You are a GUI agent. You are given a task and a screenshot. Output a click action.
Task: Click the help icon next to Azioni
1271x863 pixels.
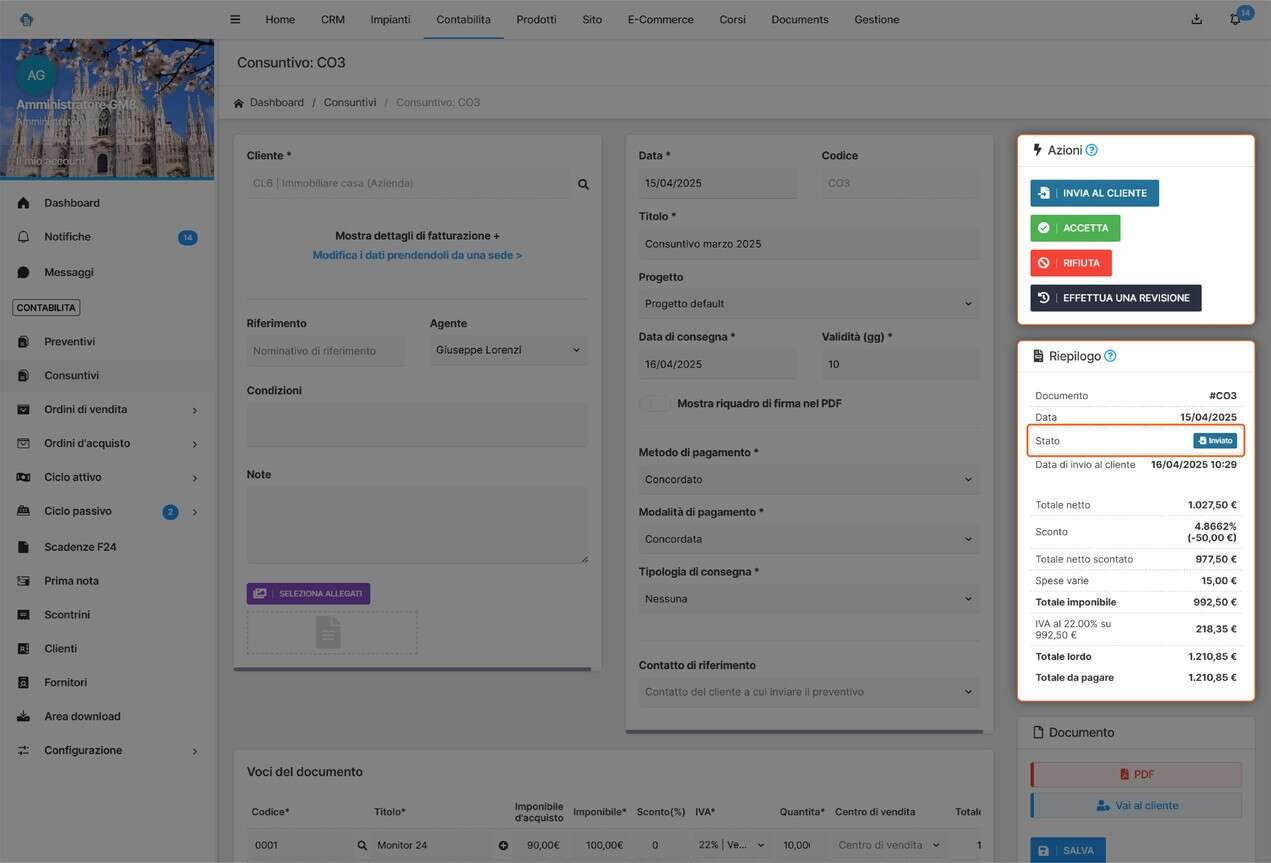coord(1091,150)
